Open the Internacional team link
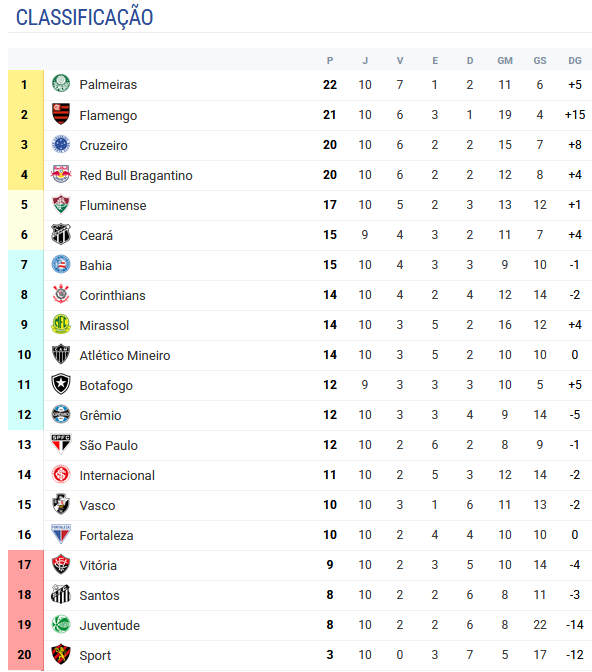 tap(117, 475)
